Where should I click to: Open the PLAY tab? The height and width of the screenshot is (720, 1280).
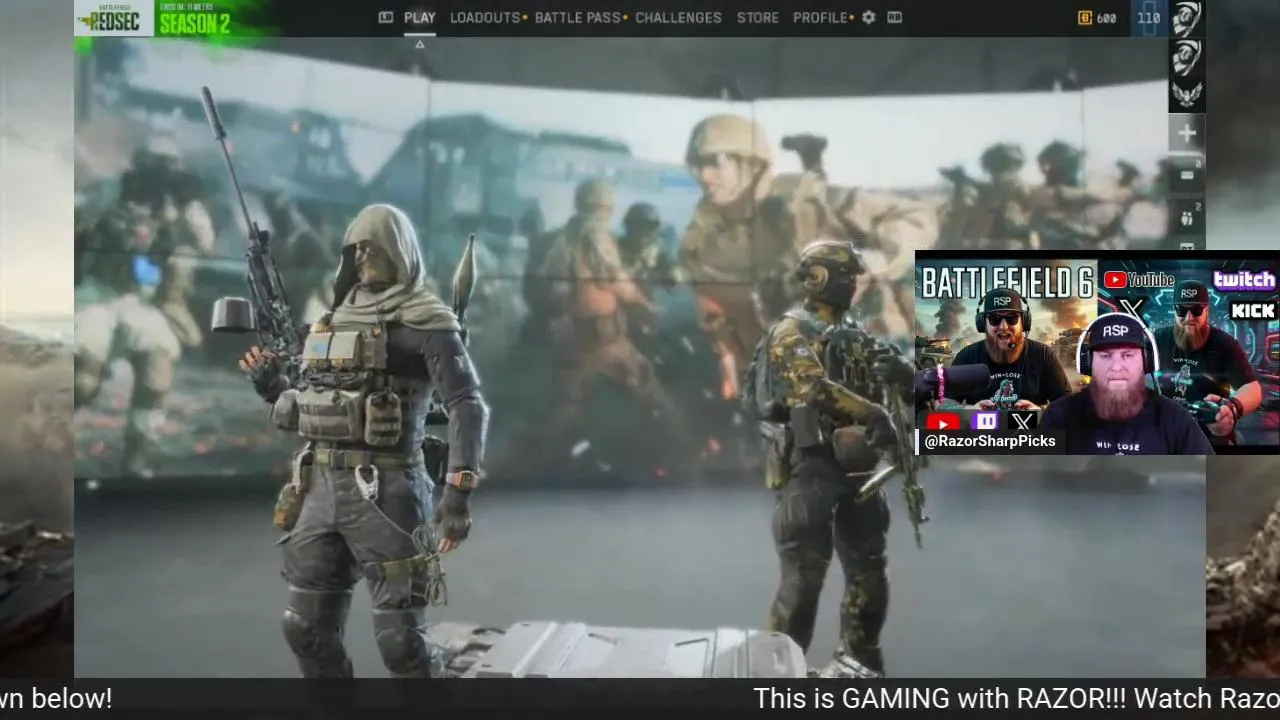(419, 18)
